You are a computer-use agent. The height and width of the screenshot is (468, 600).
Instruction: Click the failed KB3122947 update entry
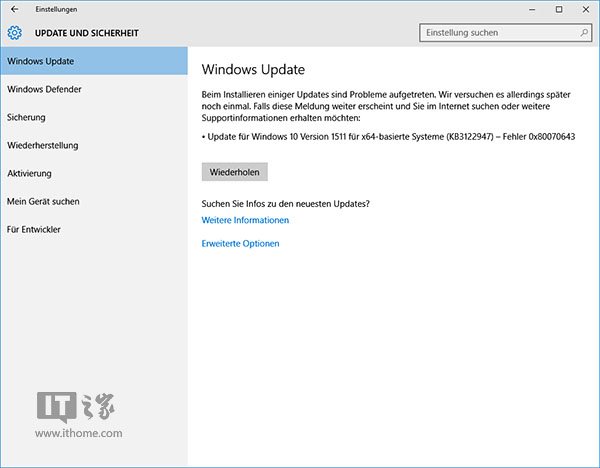(381, 137)
